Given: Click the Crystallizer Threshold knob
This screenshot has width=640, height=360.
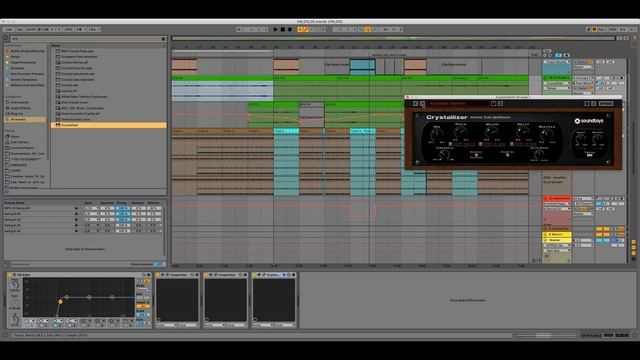Looking at the screenshot, I should 444,154.
